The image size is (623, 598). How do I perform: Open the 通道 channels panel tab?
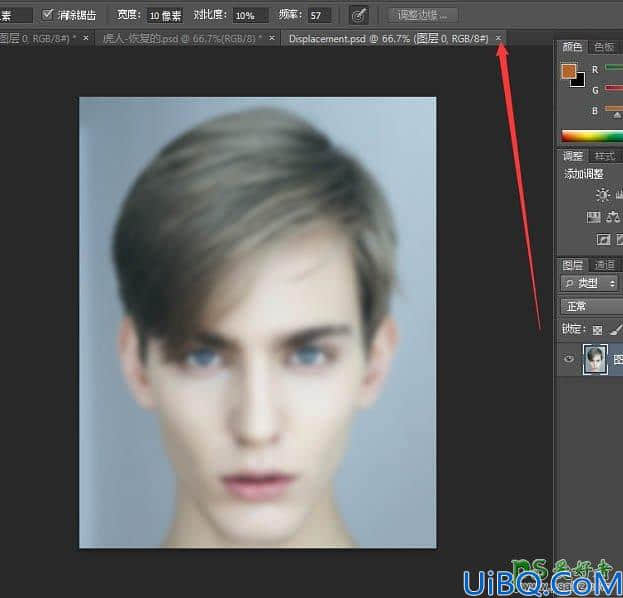click(x=604, y=265)
